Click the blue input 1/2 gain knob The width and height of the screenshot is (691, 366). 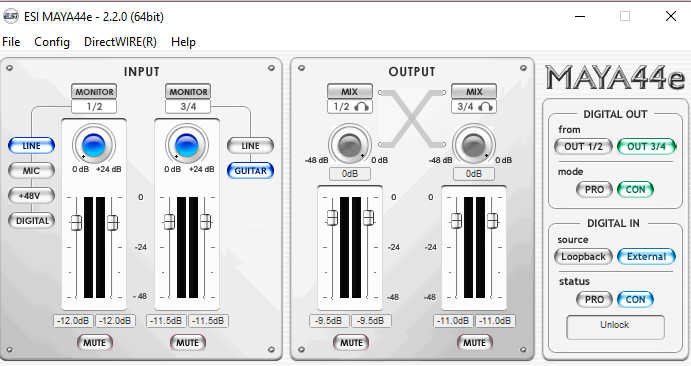pyautogui.click(x=93, y=145)
